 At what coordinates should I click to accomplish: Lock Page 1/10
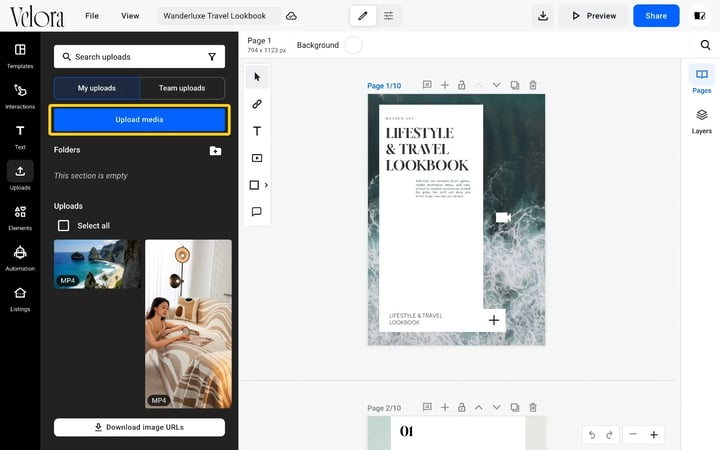[x=461, y=85]
